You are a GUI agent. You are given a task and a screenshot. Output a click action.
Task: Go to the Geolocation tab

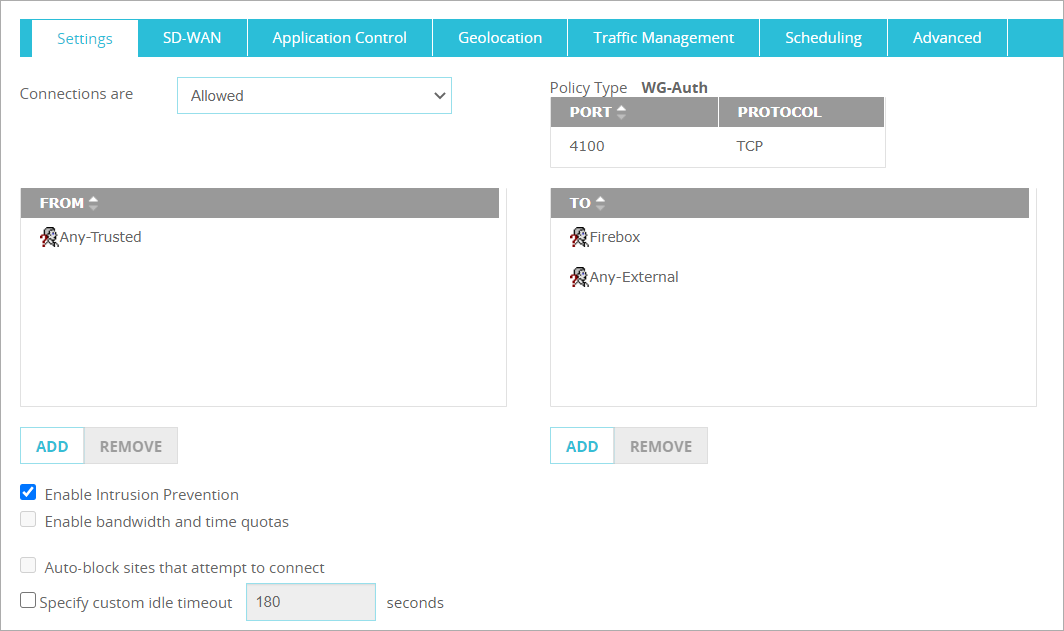tap(500, 38)
